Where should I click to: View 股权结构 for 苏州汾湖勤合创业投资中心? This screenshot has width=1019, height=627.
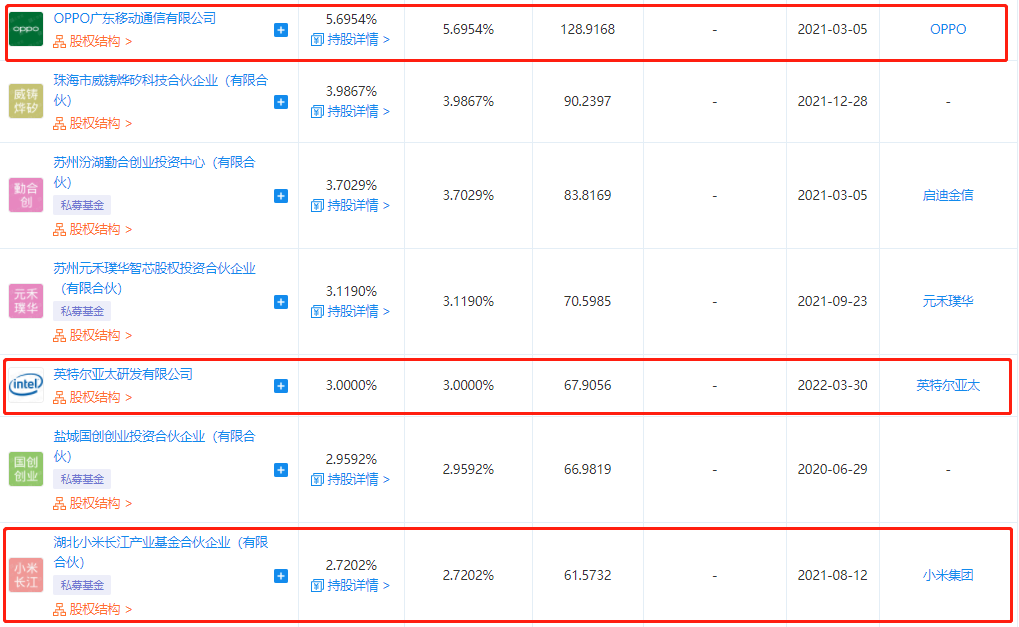point(93,229)
